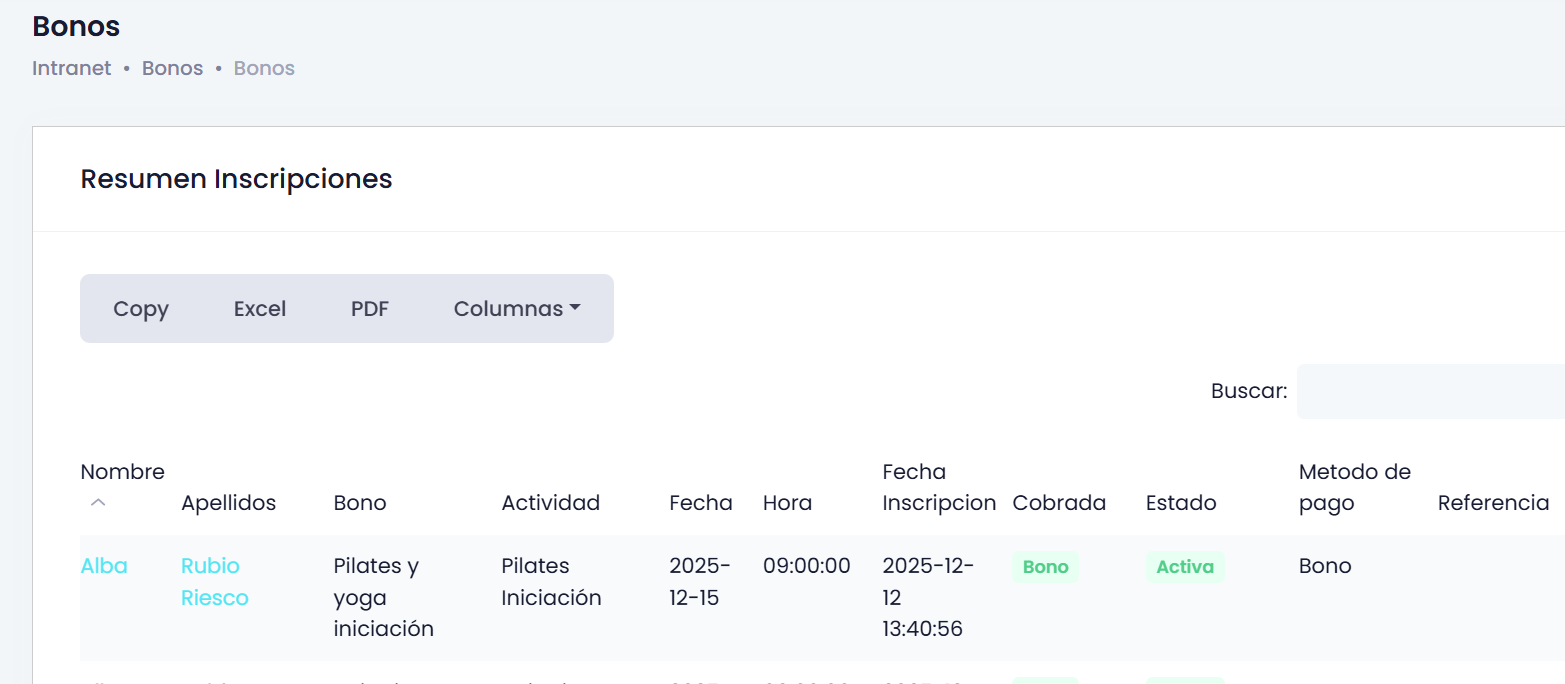Screen dimensions: 1565x684
Task: Navigate to middle Bonos breadcrumb
Action: pos(172,68)
